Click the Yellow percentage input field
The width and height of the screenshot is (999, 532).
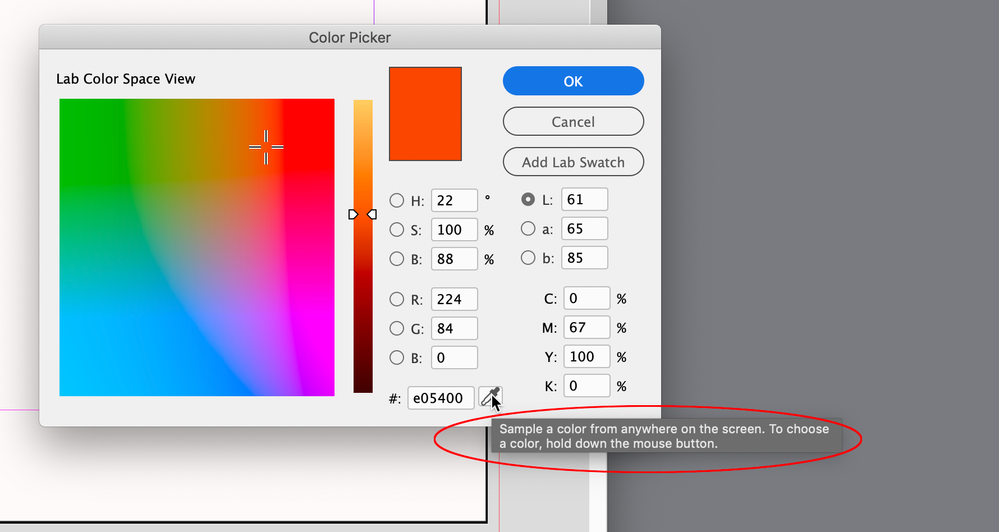585,356
